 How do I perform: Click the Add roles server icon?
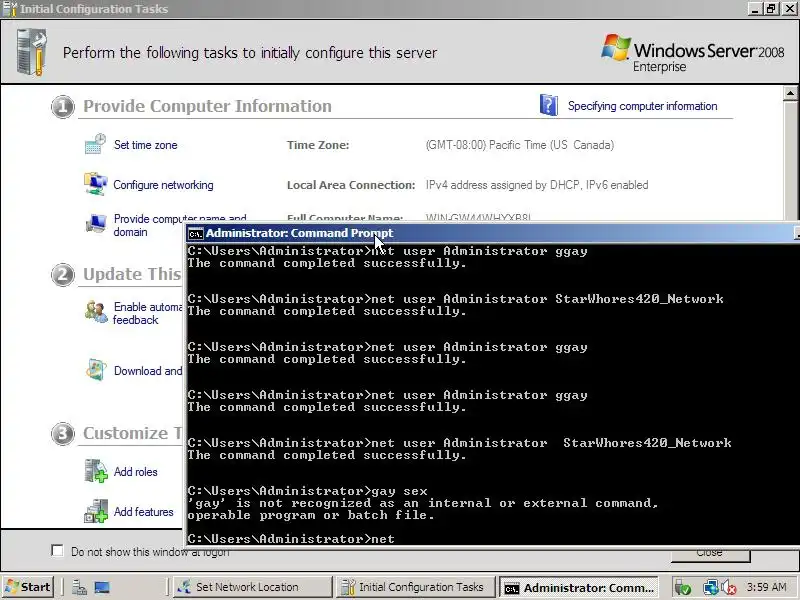pyautogui.click(x=96, y=471)
